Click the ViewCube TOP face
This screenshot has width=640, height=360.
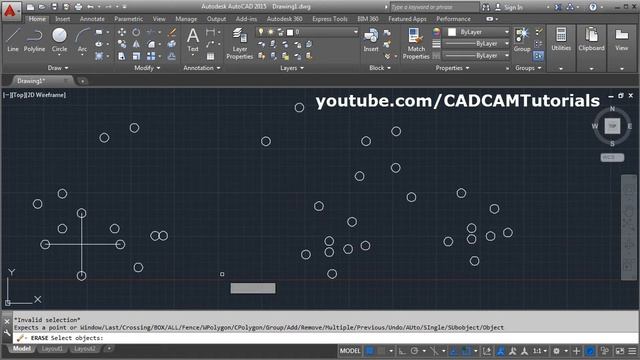(612, 126)
